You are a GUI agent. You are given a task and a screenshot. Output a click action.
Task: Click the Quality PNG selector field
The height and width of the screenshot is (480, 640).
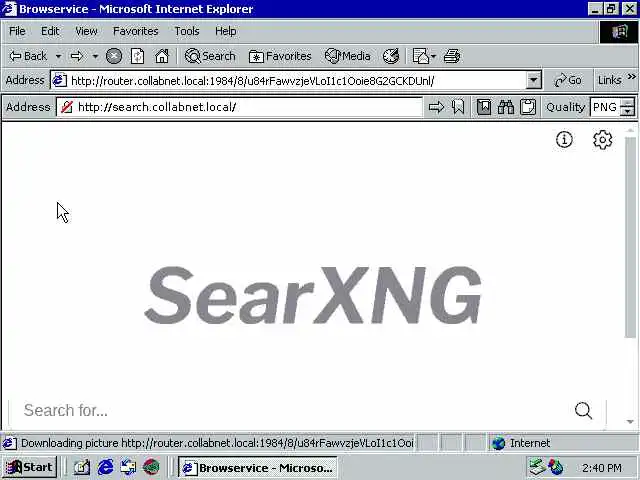point(605,107)
